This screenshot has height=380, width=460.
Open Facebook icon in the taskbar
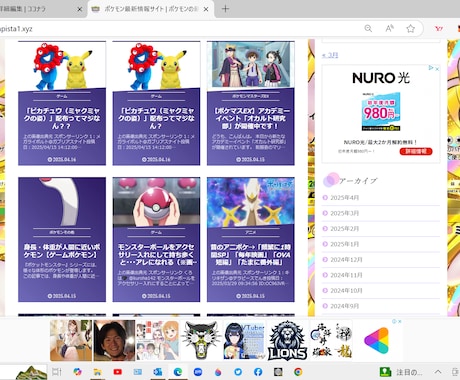(x=258, y=372)
